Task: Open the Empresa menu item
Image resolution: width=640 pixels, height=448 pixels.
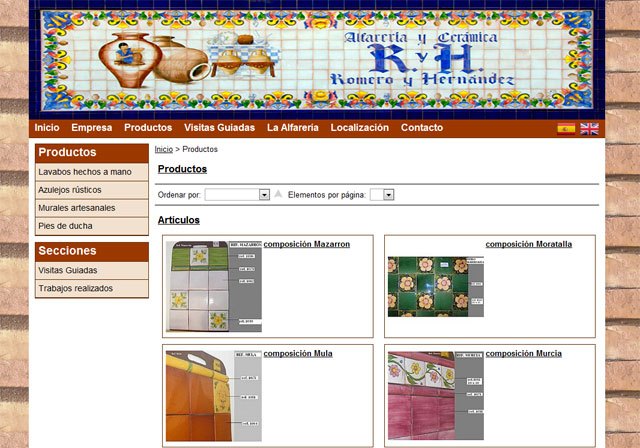Action: (92, 128)
